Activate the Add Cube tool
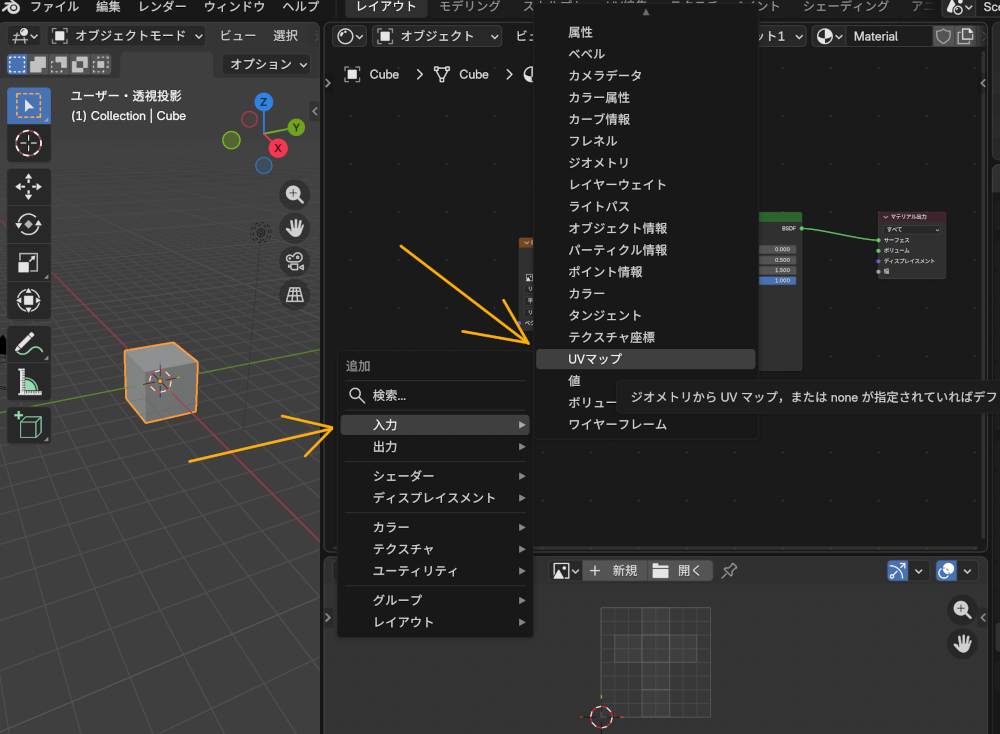Image resolution: width=1000 pixels, height=734 pixels. tap(28, 425)
